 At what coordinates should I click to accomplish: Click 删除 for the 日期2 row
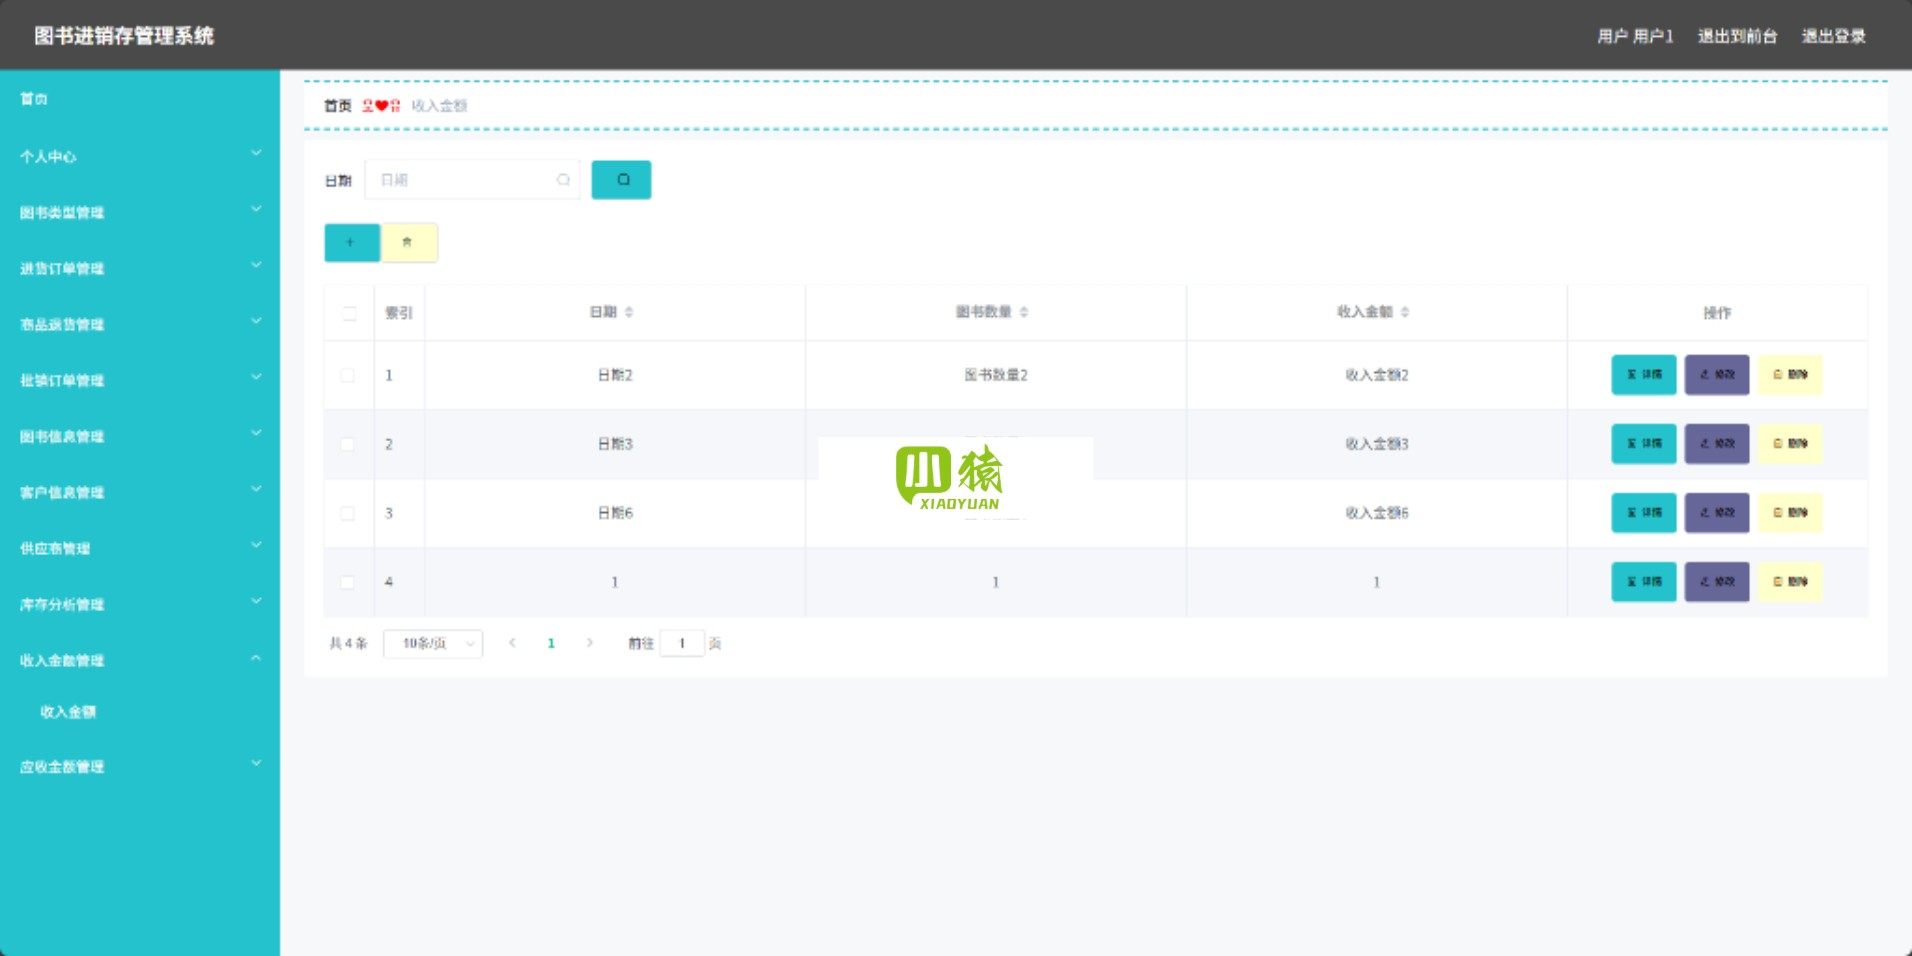pos(1790,375)
